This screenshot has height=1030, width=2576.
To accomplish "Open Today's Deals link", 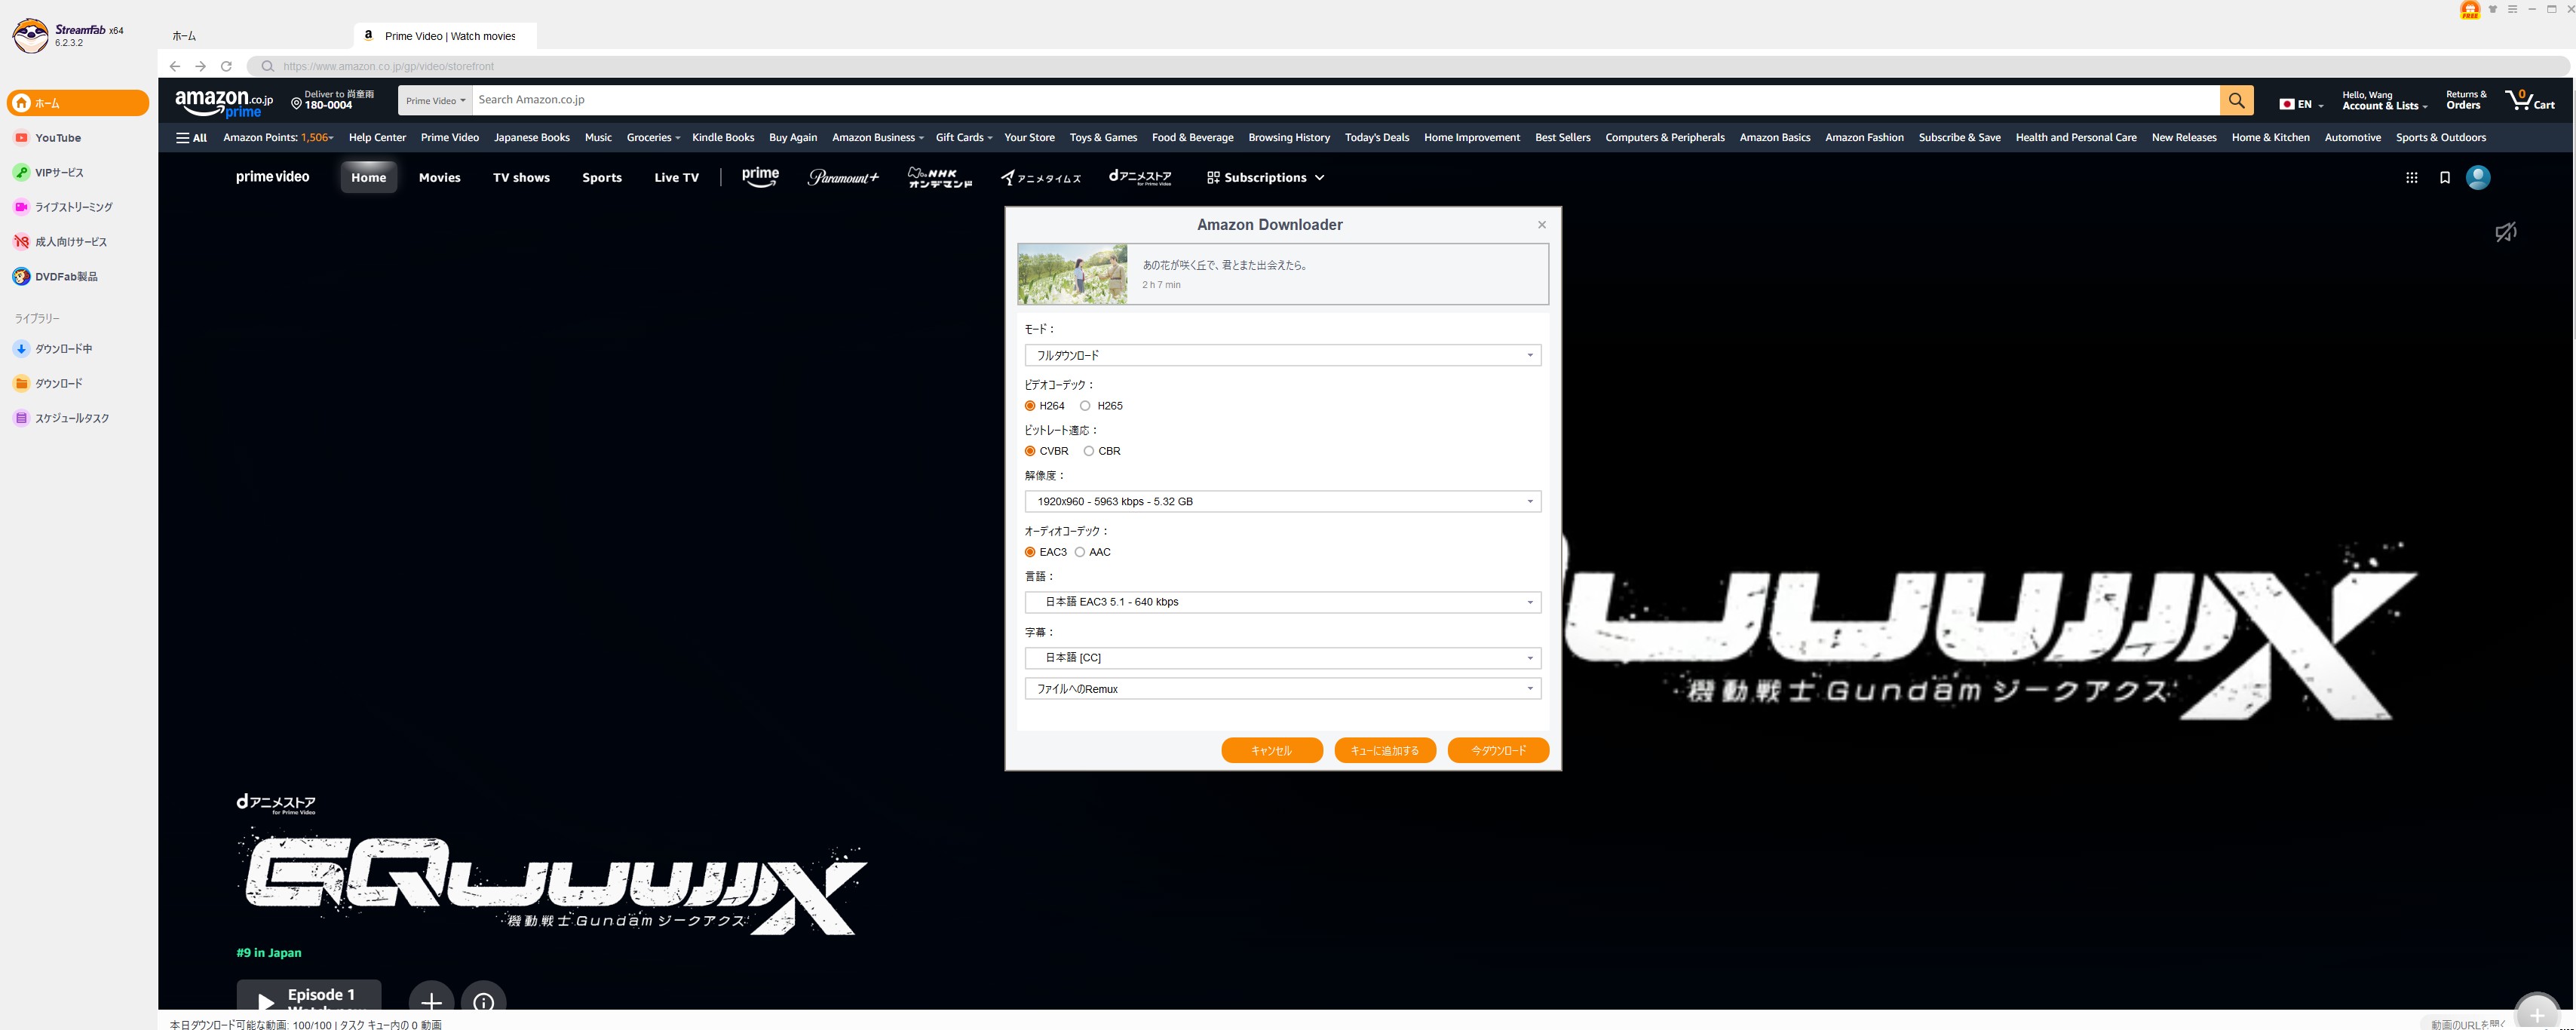I will coord(1377,138).
